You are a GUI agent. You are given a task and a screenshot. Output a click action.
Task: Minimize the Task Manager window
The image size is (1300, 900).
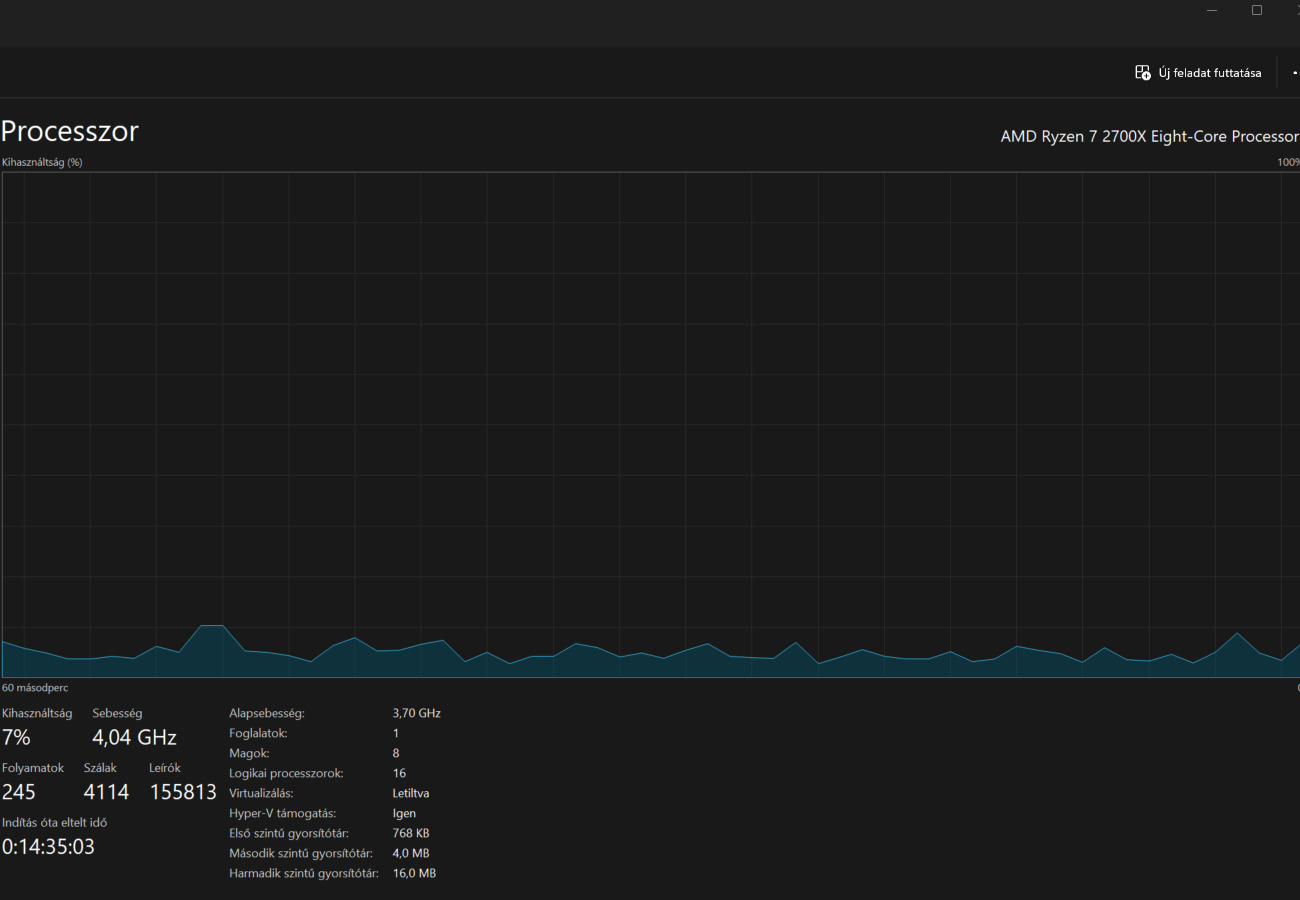pyautogui.click(x=1212, y=10)
